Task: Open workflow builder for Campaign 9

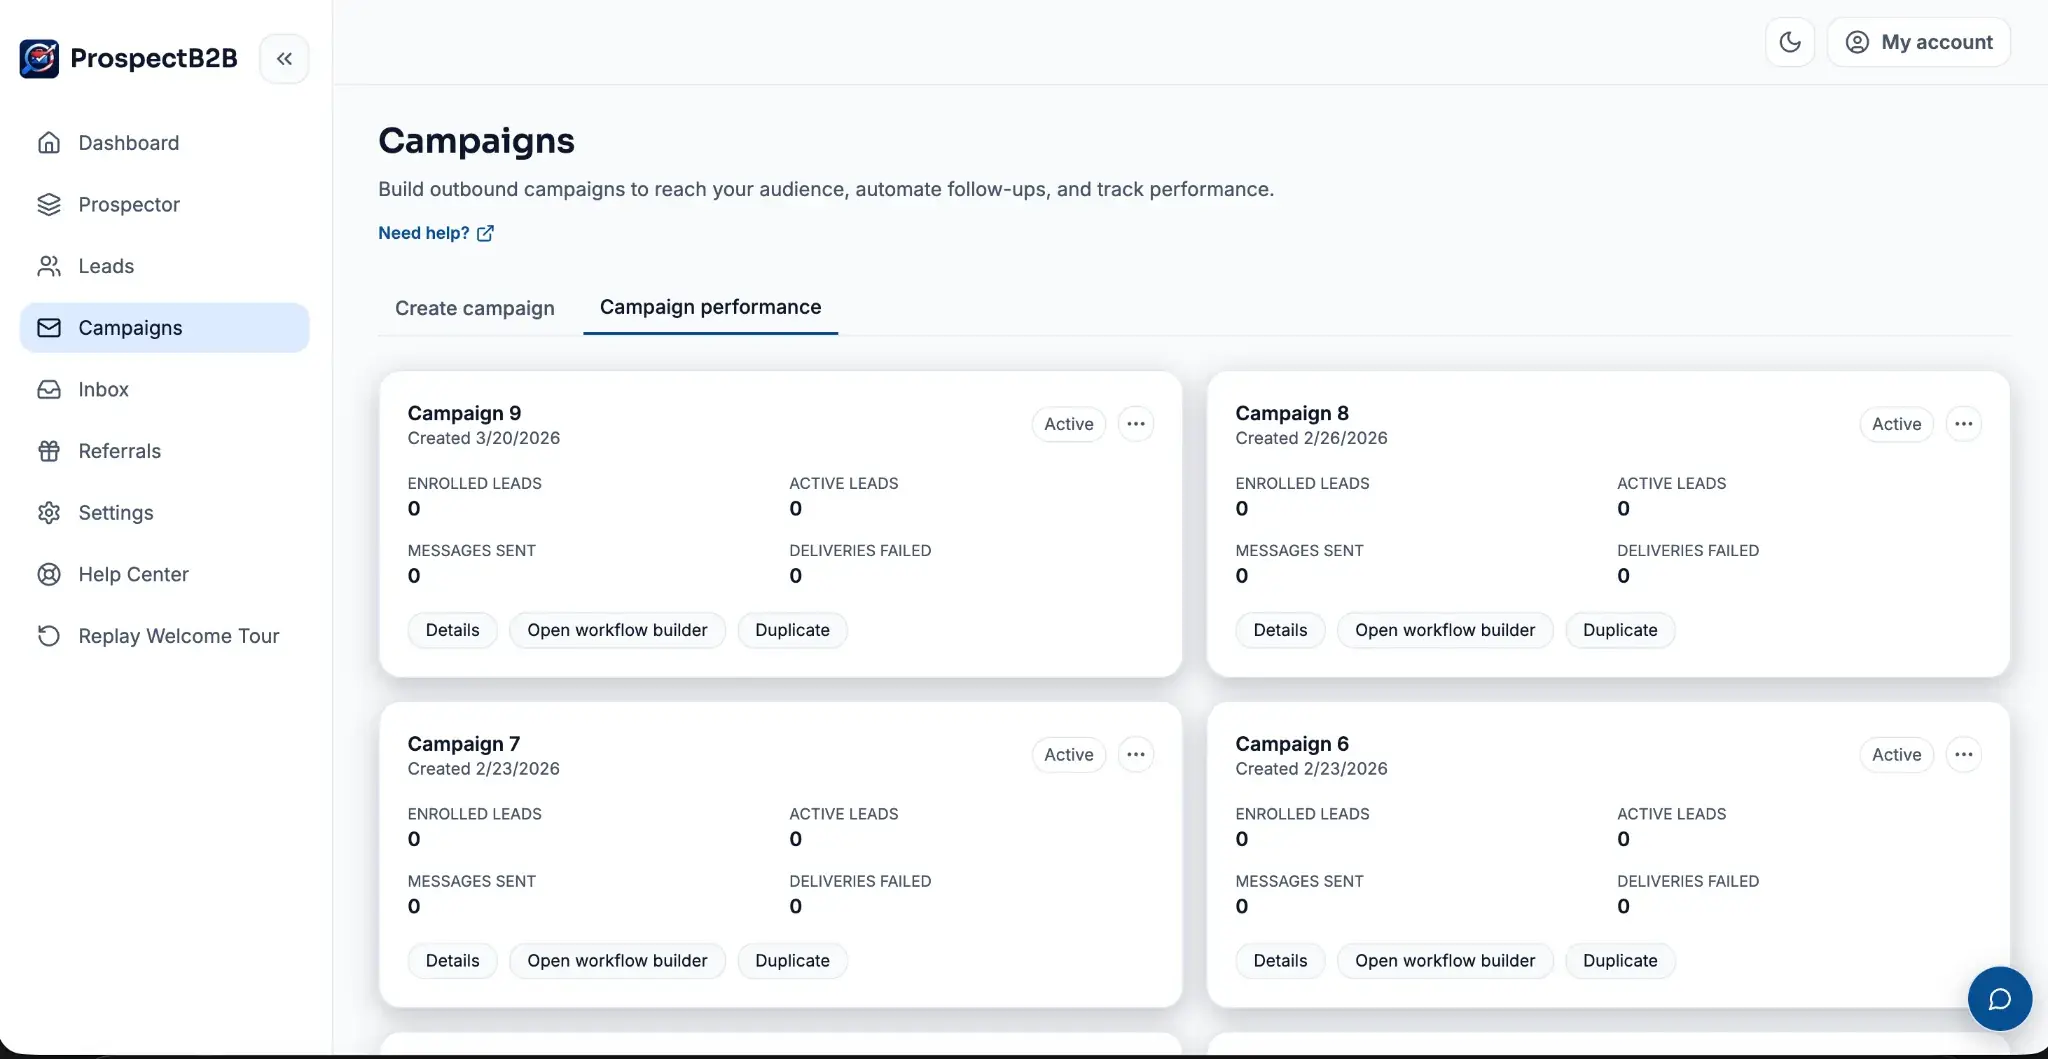Action: [x=617, y=630]
